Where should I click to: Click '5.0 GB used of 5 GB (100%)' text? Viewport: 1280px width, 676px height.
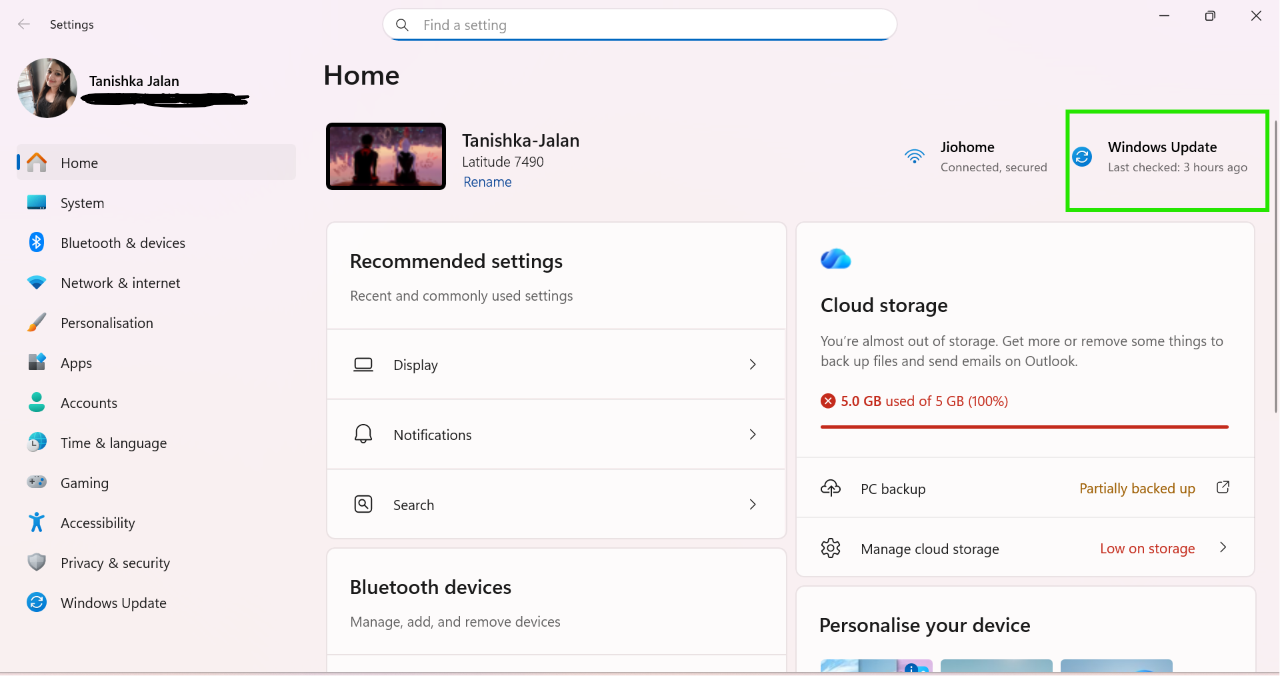924,401
